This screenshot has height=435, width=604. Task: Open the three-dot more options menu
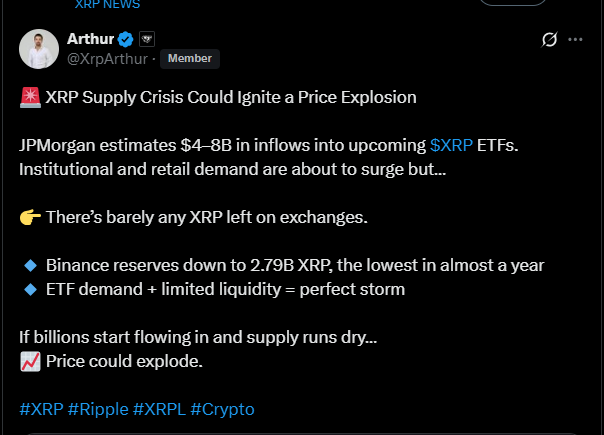[575, 40]
